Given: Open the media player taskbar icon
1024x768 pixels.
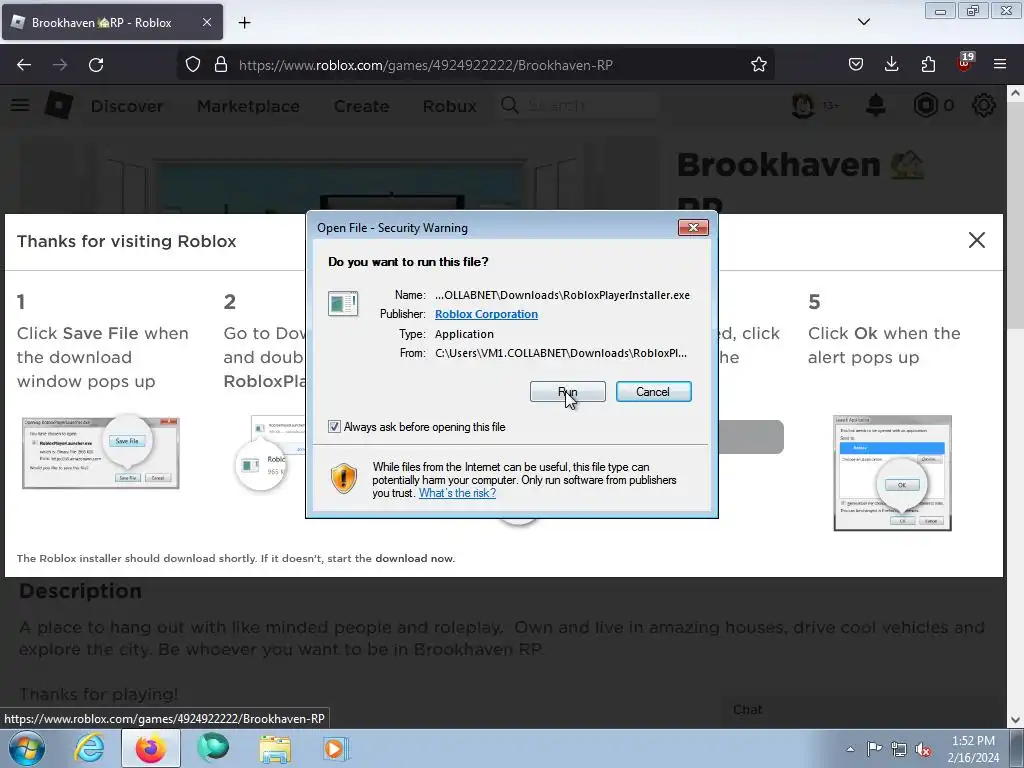Looking at the screenshot, I should 336,749.
